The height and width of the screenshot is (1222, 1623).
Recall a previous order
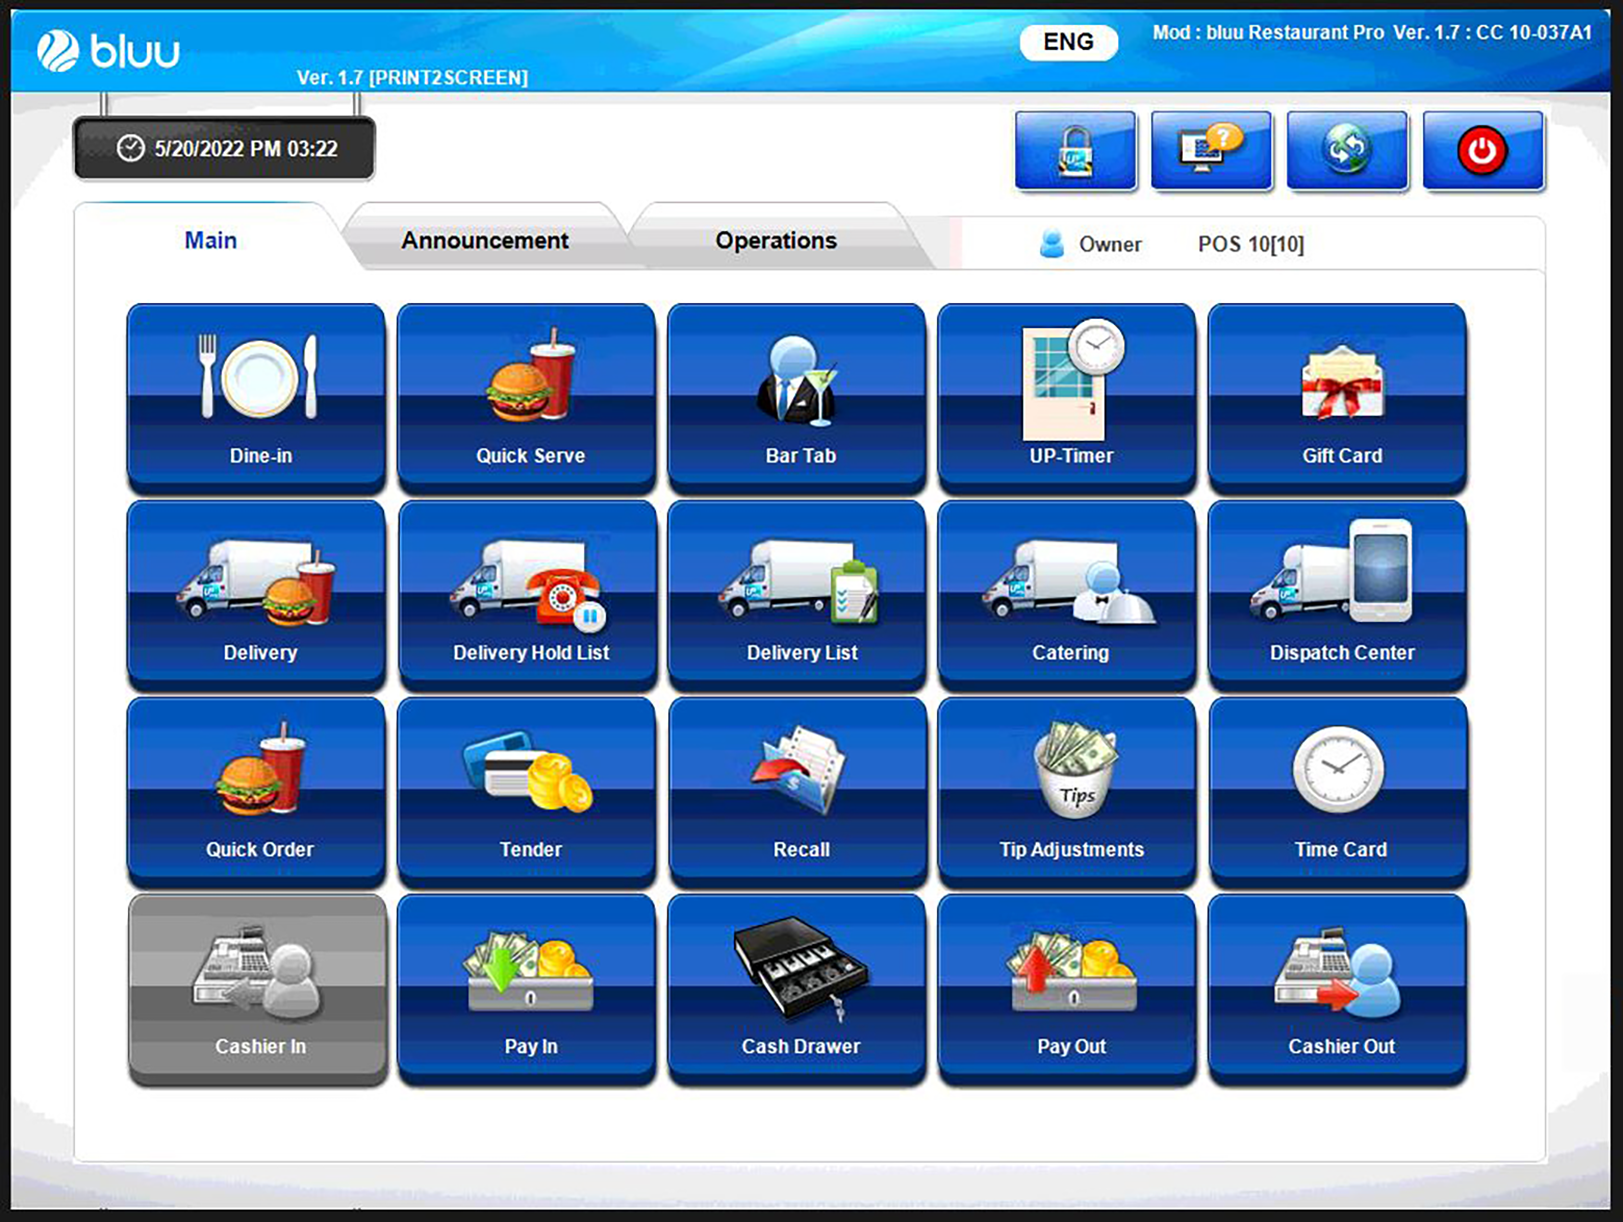(797, 791)
